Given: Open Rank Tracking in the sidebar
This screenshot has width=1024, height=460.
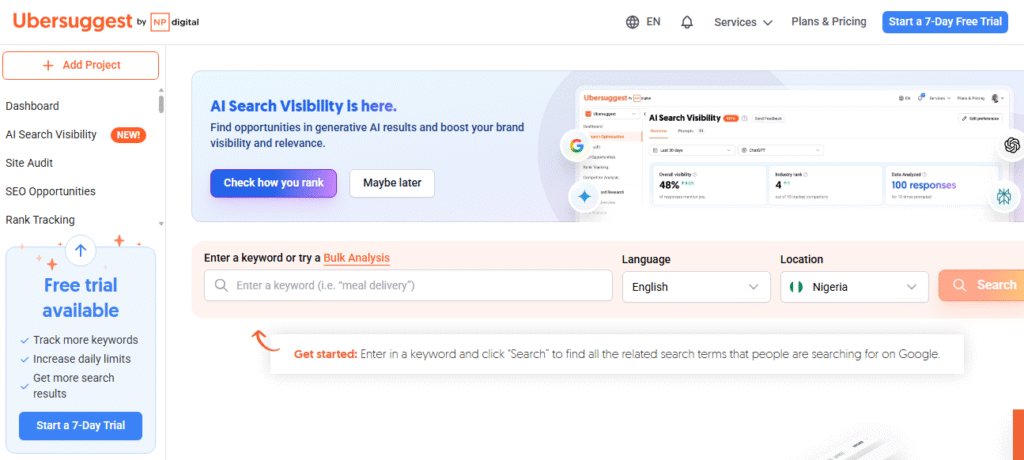Looking at the screenshot, I should 40,220.
